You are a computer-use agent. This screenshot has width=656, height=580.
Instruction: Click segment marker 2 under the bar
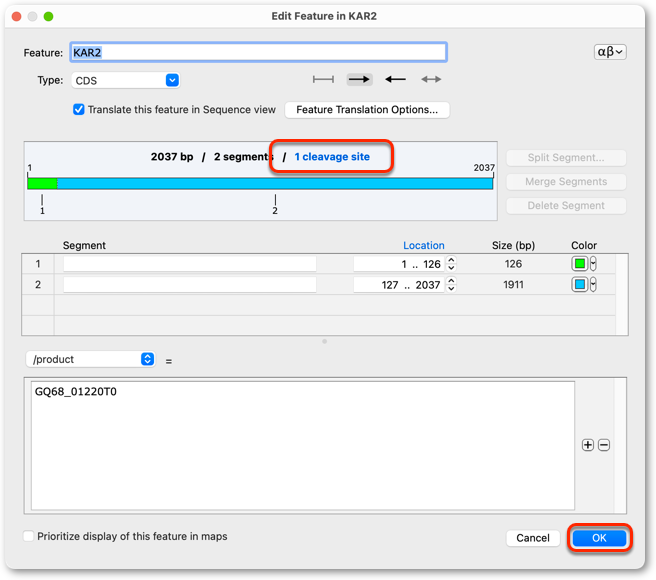[x=275, y=205]
